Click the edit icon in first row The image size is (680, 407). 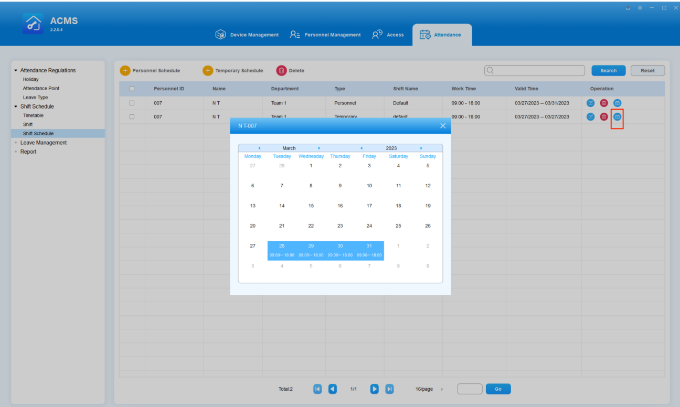pos(591,103)
